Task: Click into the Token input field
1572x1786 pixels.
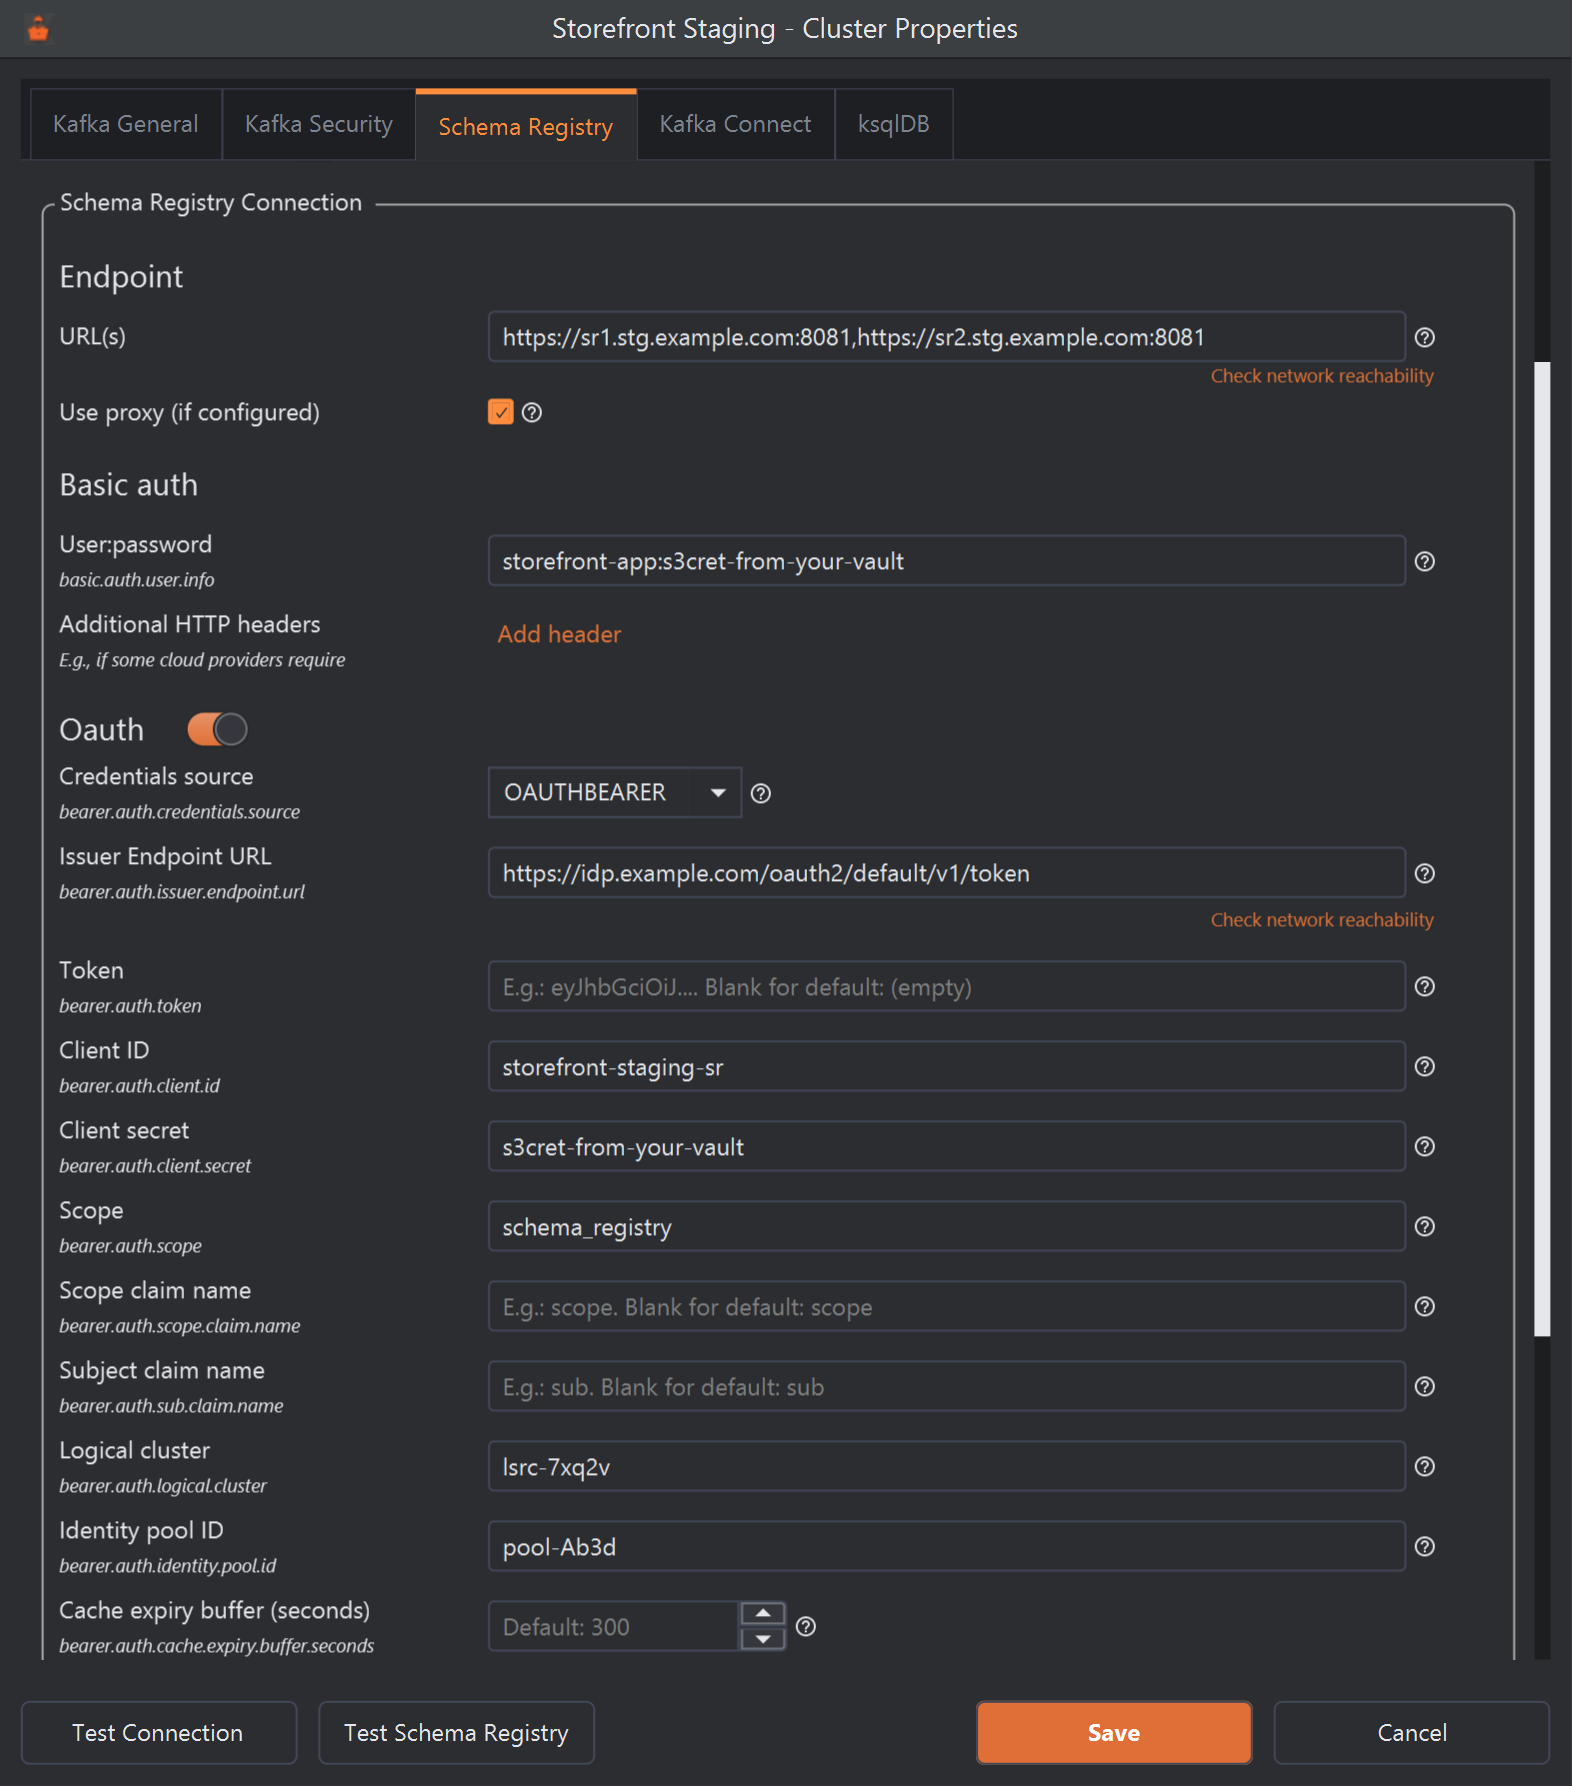Action: tap(947, 986)
